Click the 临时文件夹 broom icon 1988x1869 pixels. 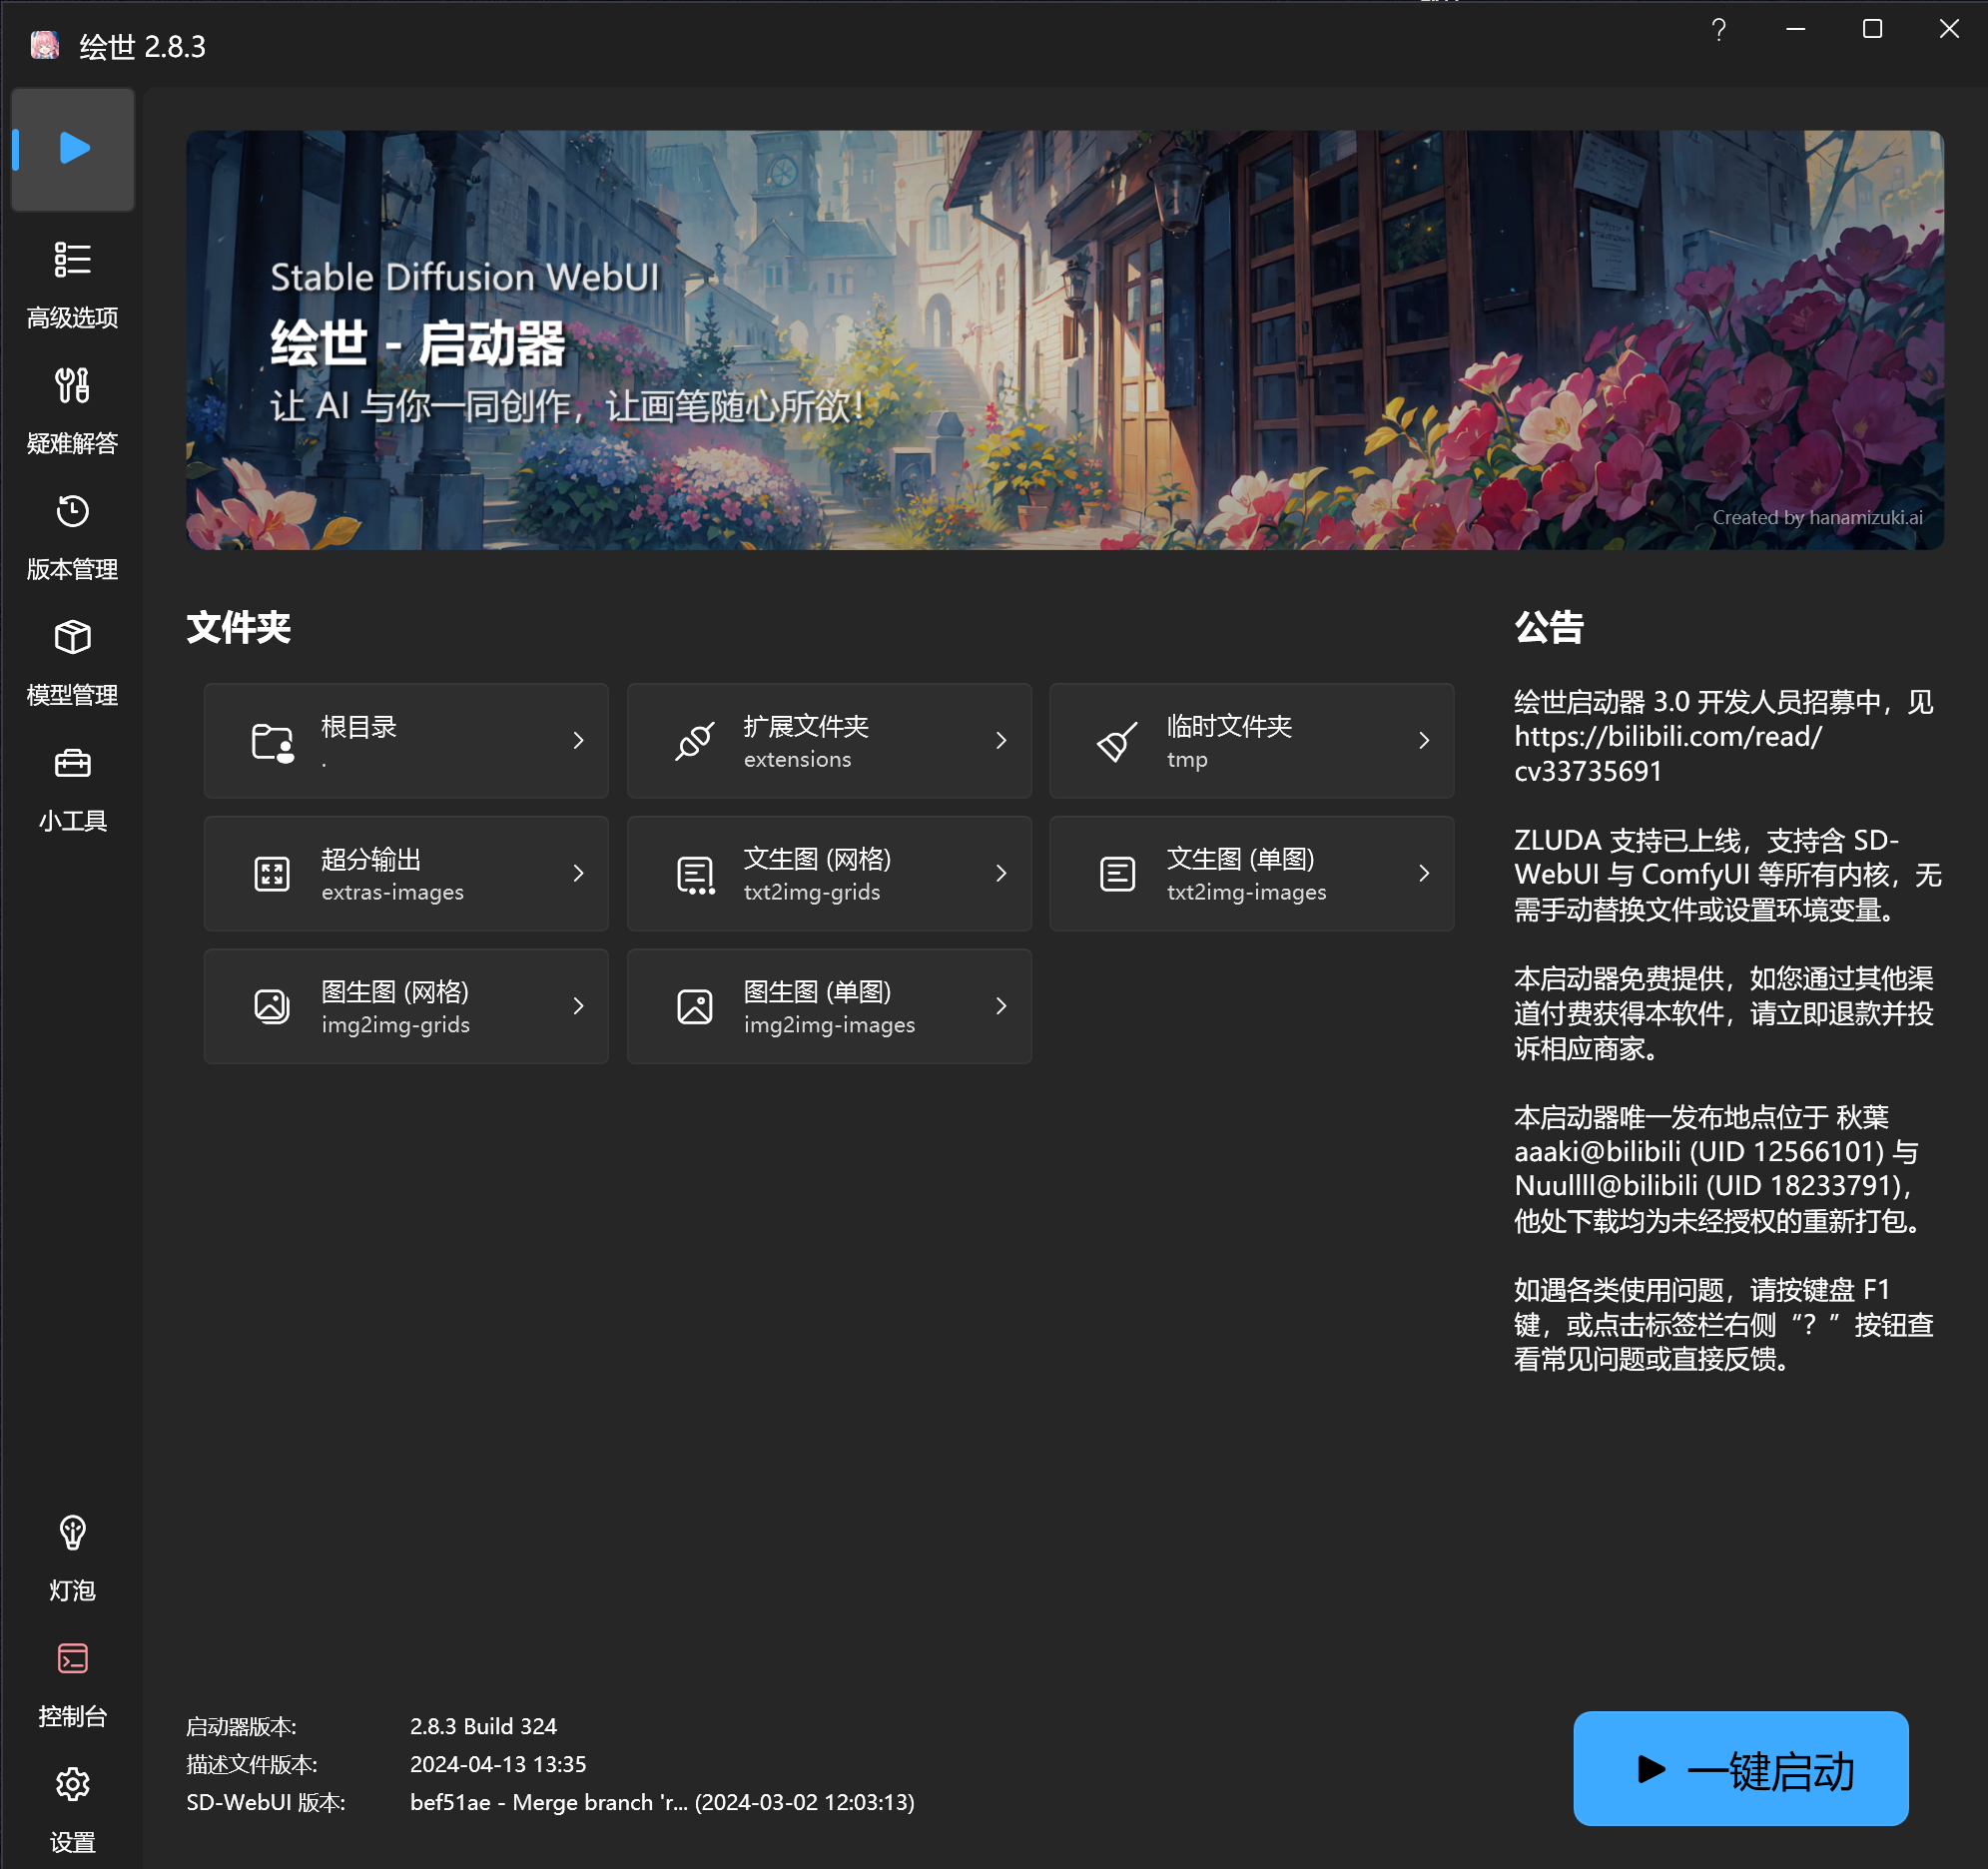click(1118, 742)
